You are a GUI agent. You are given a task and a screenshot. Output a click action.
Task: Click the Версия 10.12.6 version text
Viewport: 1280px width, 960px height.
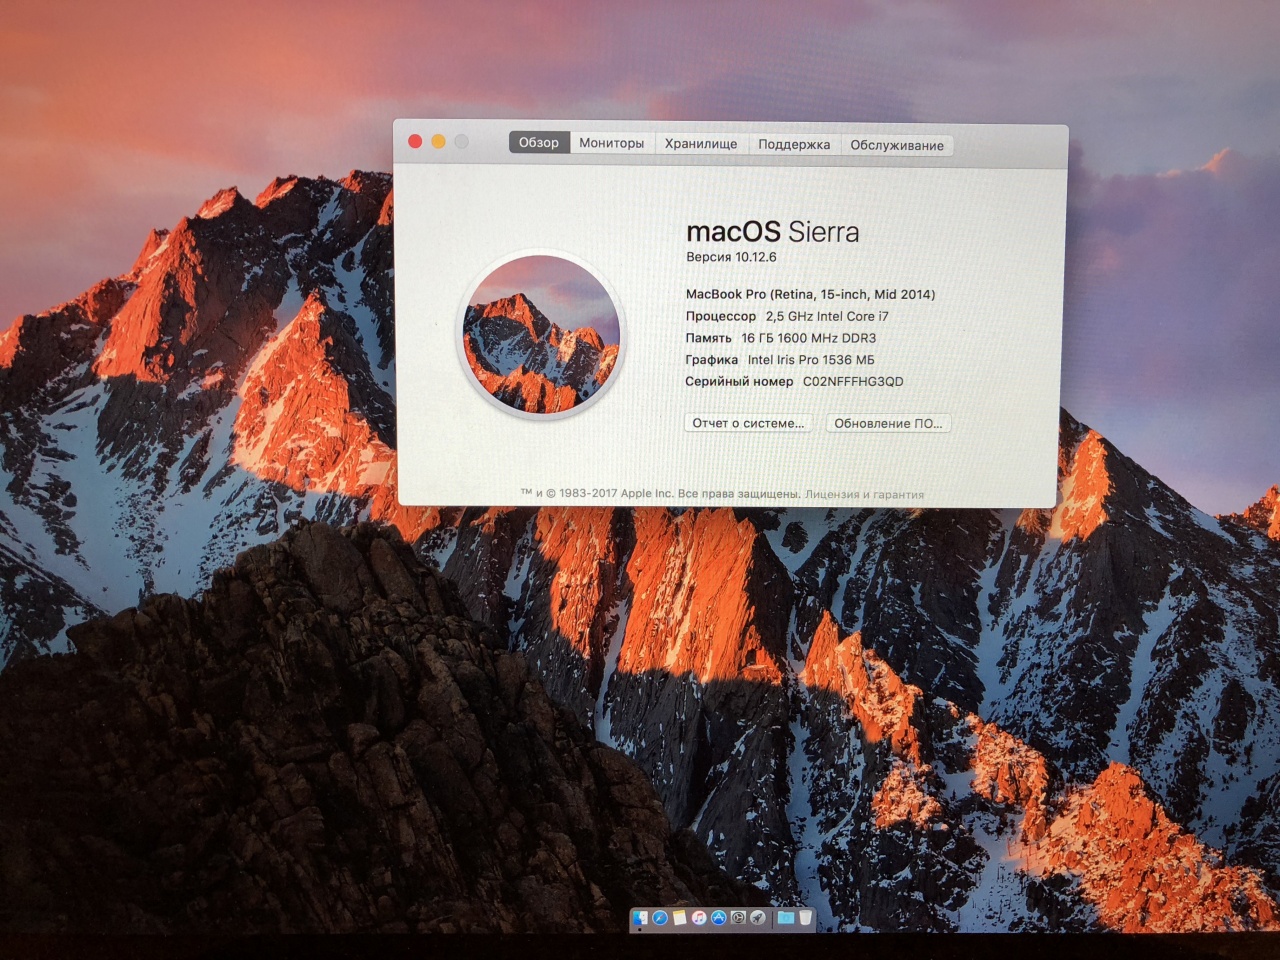[731, 257]
